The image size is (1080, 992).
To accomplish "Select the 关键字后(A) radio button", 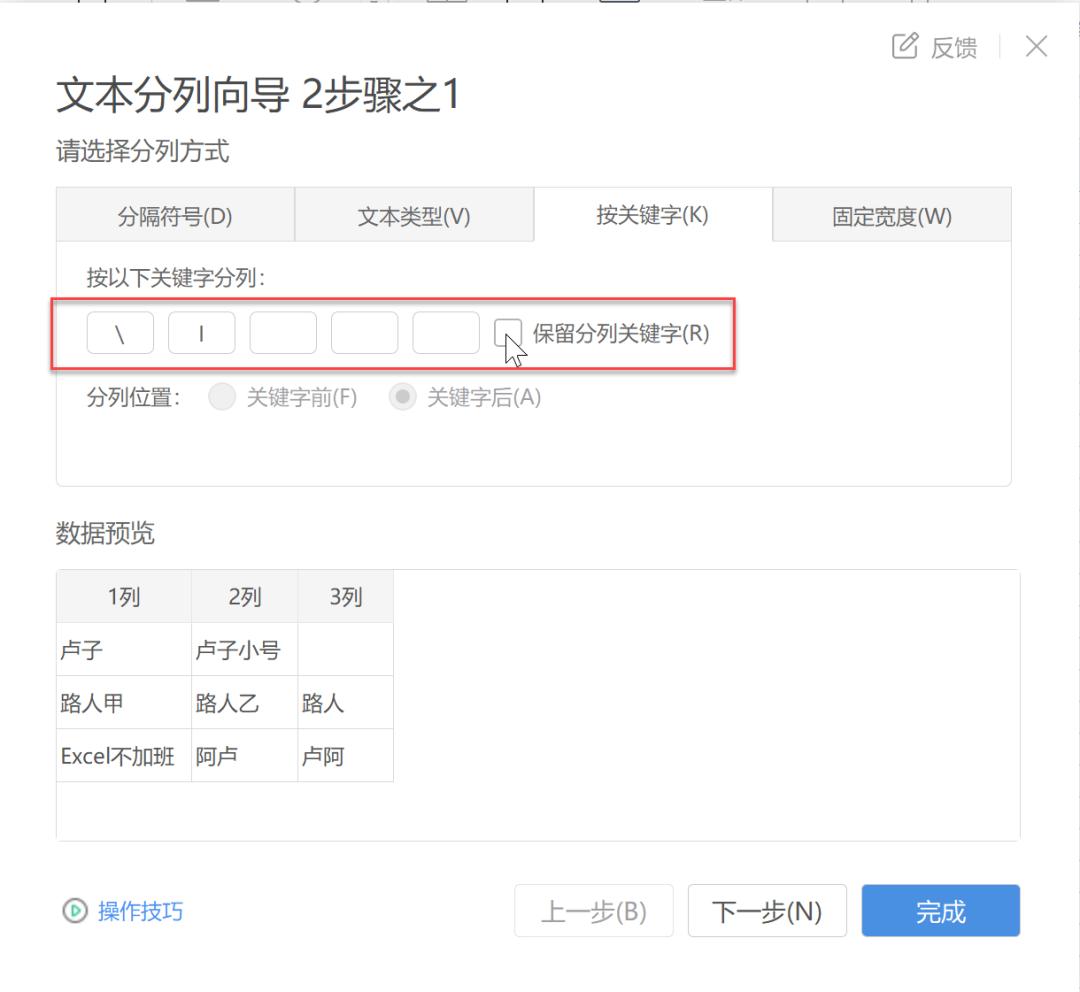I will click(x=404, y=397).
